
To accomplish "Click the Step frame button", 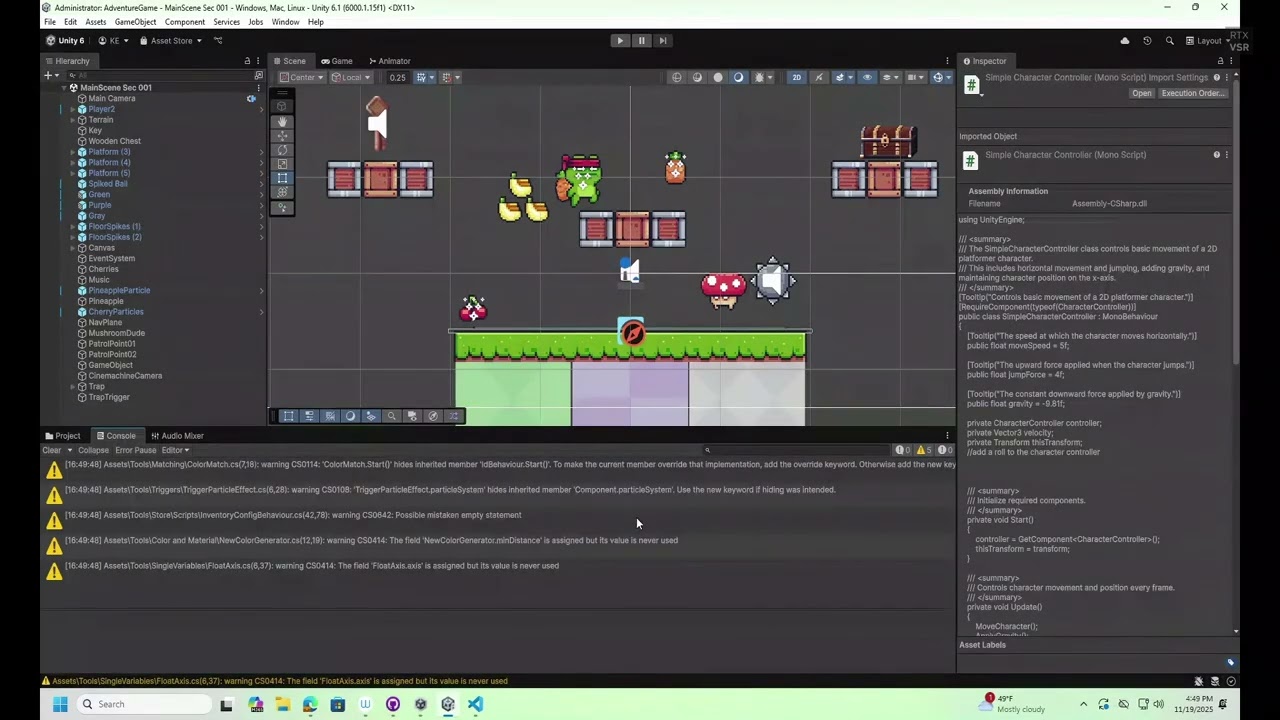I will 662,41.
